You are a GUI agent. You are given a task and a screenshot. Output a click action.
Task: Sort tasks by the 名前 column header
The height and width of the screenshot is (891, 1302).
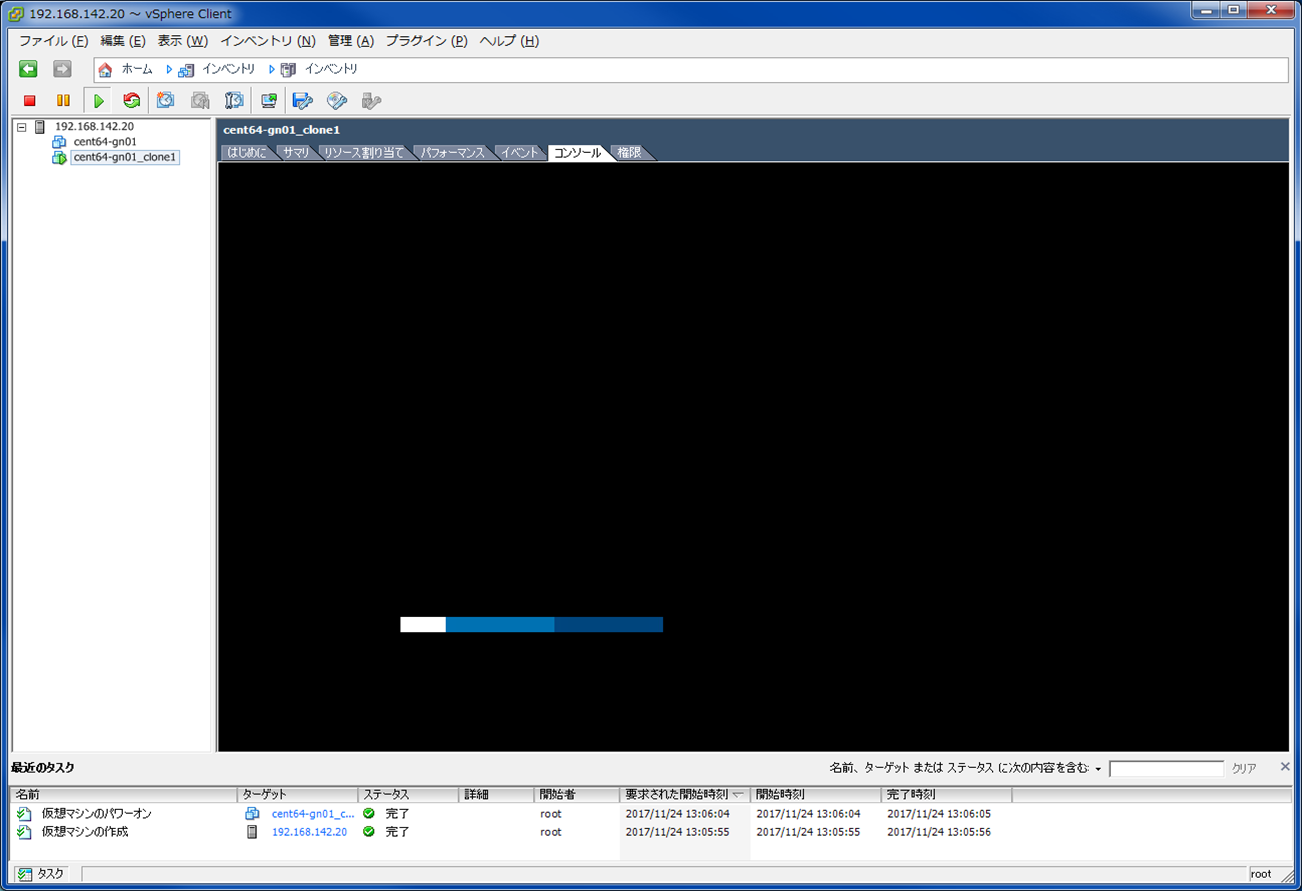124,795
